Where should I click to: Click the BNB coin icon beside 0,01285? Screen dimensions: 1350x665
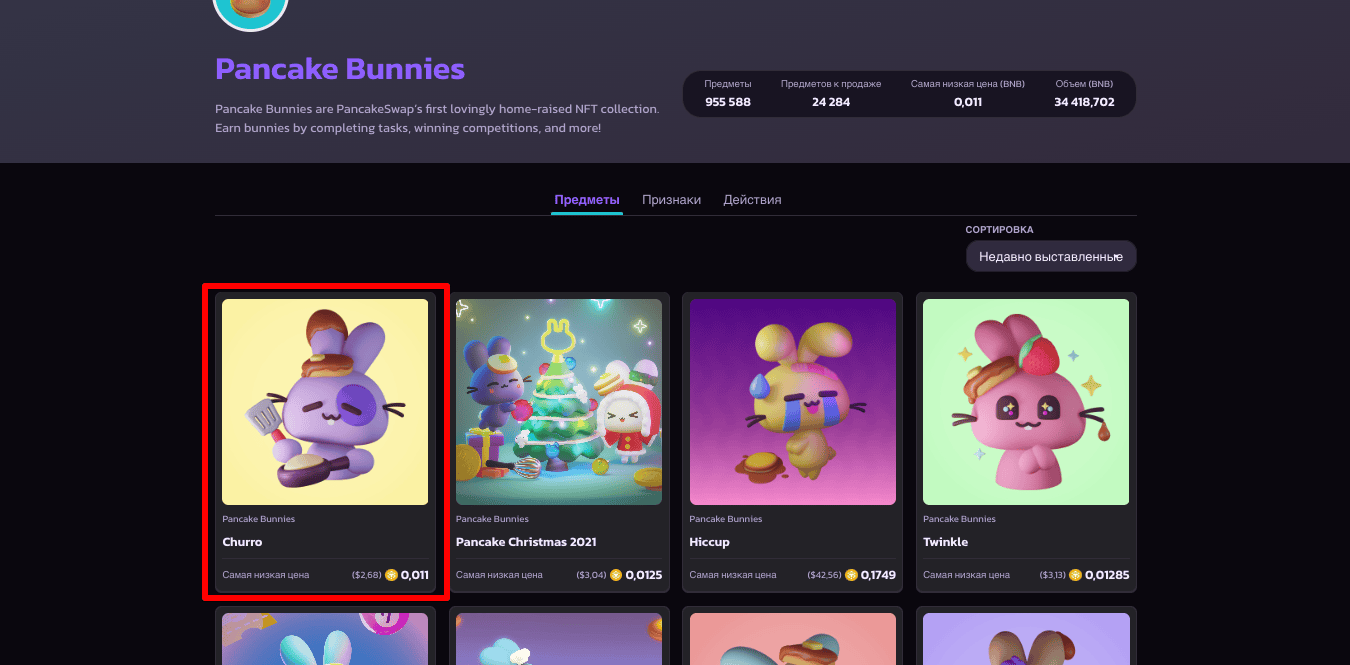click(1076, 575)
